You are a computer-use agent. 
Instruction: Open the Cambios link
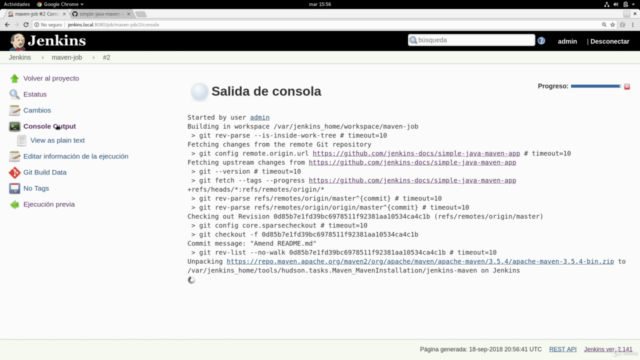(x=37, y=110)
